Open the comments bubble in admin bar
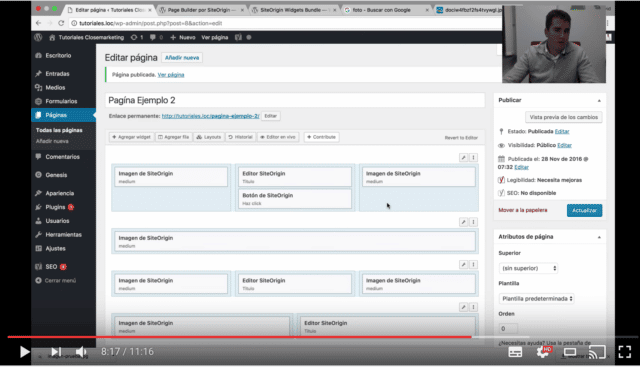The height and width of the screenshot is (367, 640). [x=156, y=37]
